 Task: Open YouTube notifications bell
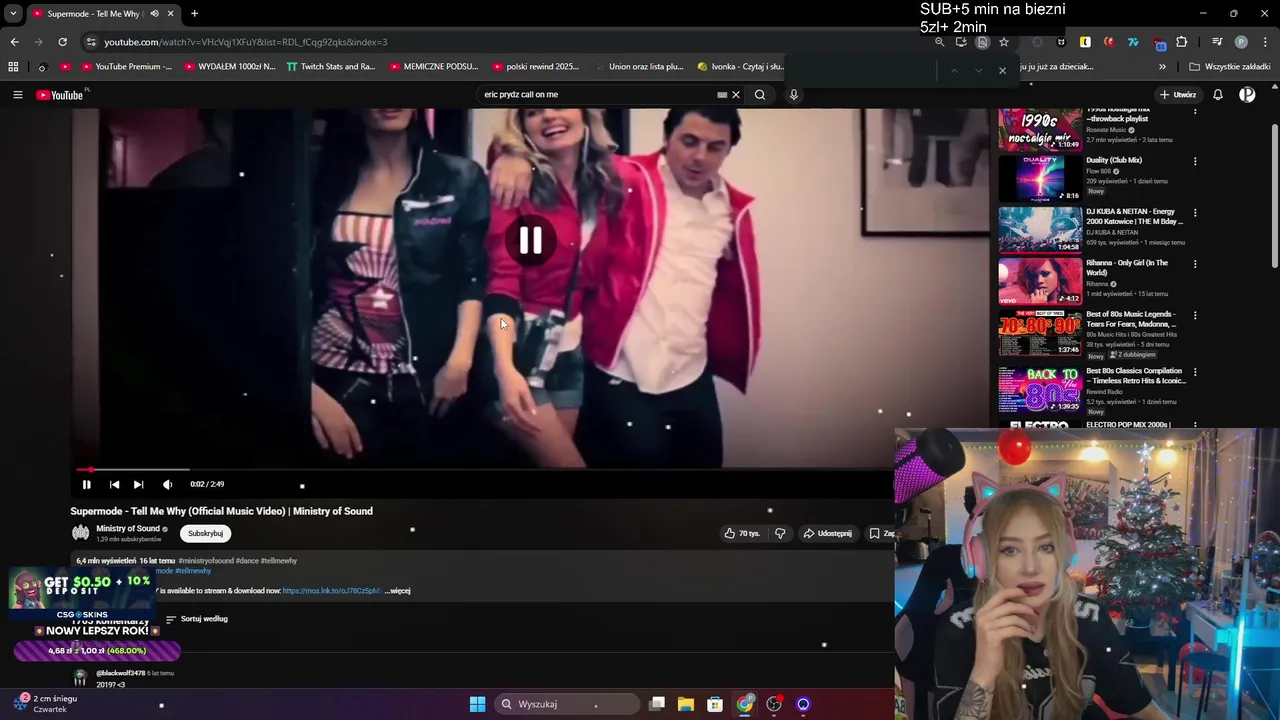click(1218, 95)
